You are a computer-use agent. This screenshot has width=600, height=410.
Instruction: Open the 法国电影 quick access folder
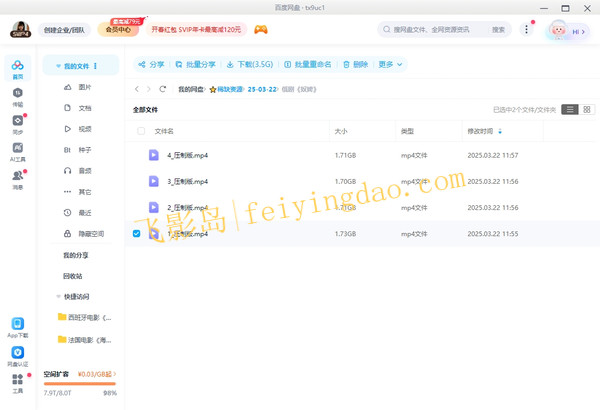pyautogui.click(x=85, y=340)
